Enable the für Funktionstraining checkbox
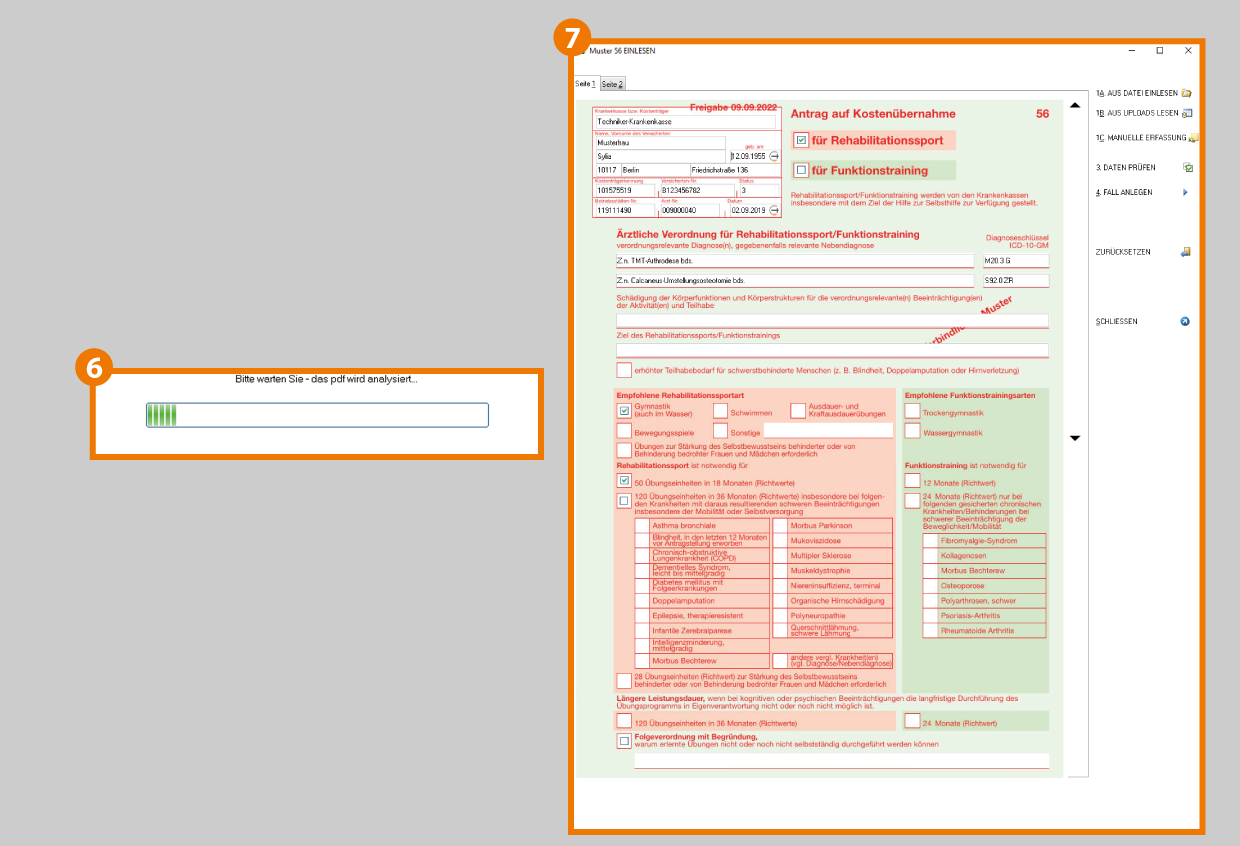The width and height of the screenshot is (1240, 846). [x=801, y=170]
